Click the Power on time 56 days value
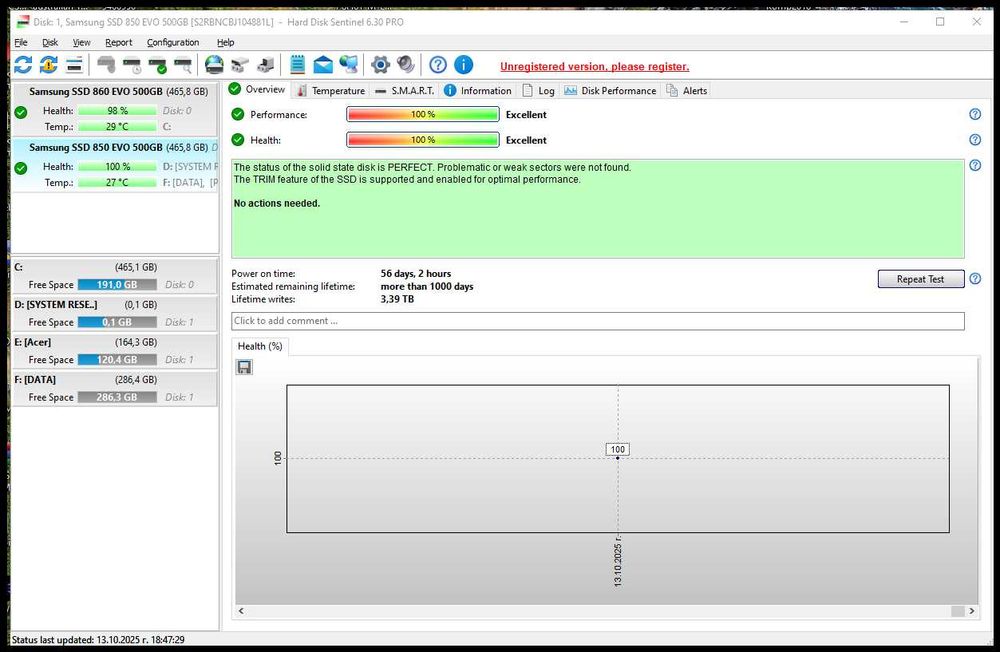Screen dimensions: 1000x652 click(x=416, y=273)
